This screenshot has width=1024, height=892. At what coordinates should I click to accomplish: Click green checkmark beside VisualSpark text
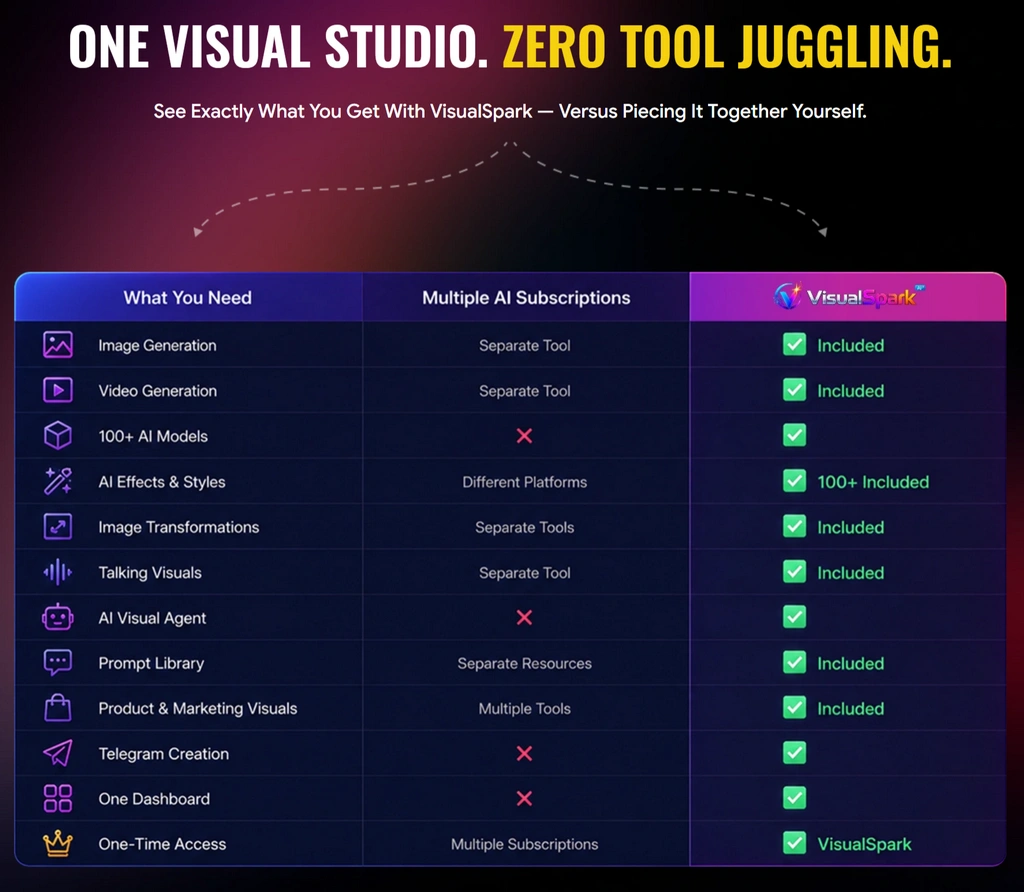click(794, 843)
